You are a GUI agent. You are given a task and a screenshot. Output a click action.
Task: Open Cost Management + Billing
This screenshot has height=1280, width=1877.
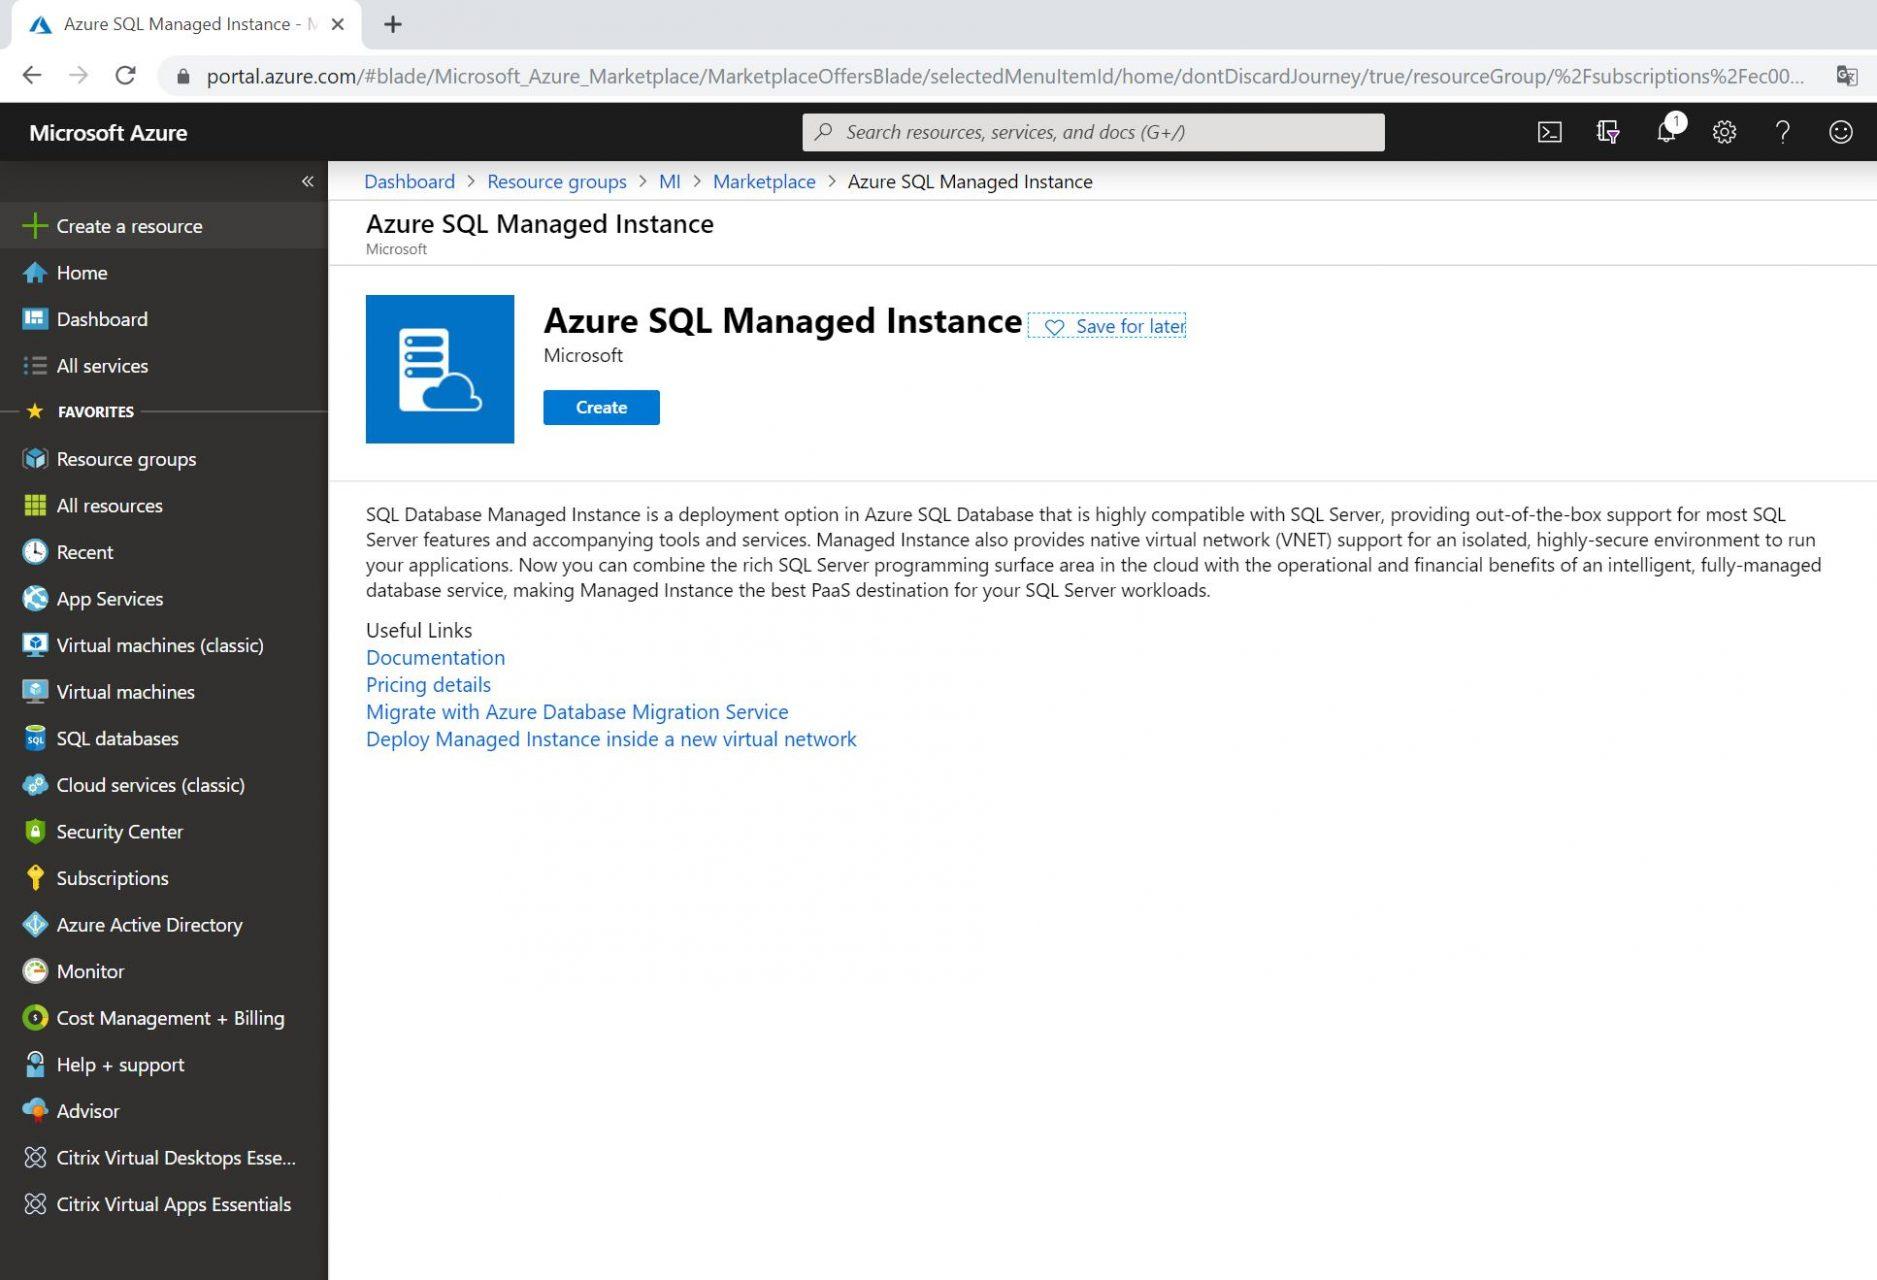[169, 1017]
